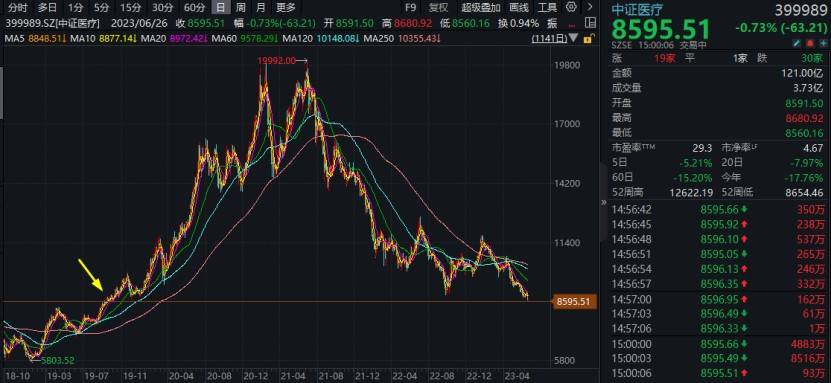
Task: Collapse side panel with double-arrow icon
Action: tap(604, 203)
